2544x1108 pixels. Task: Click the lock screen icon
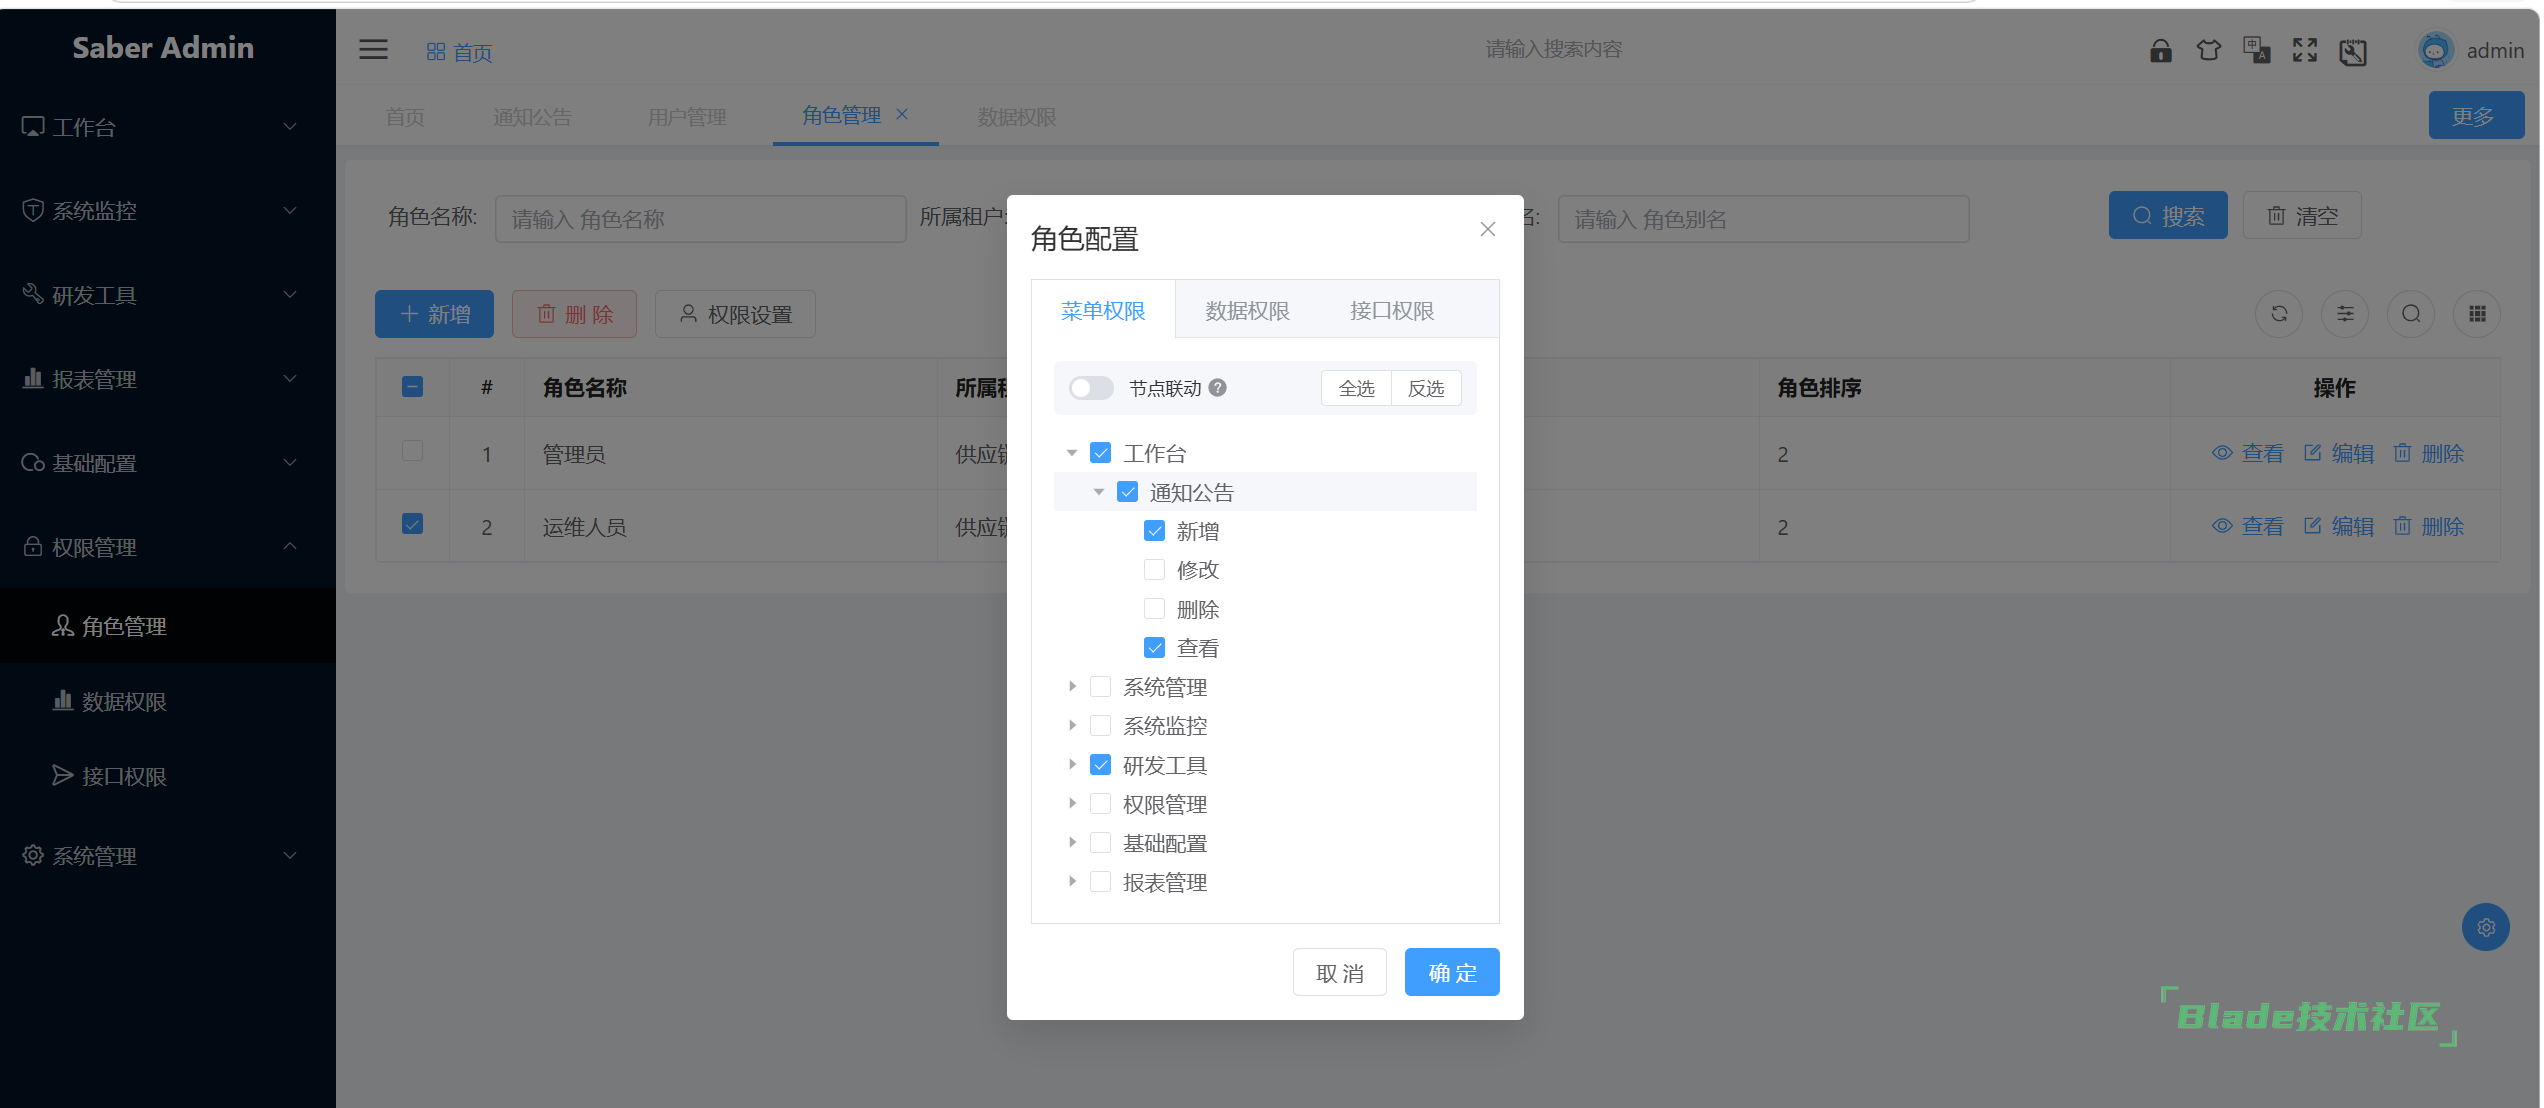[x=2160, y=50]
